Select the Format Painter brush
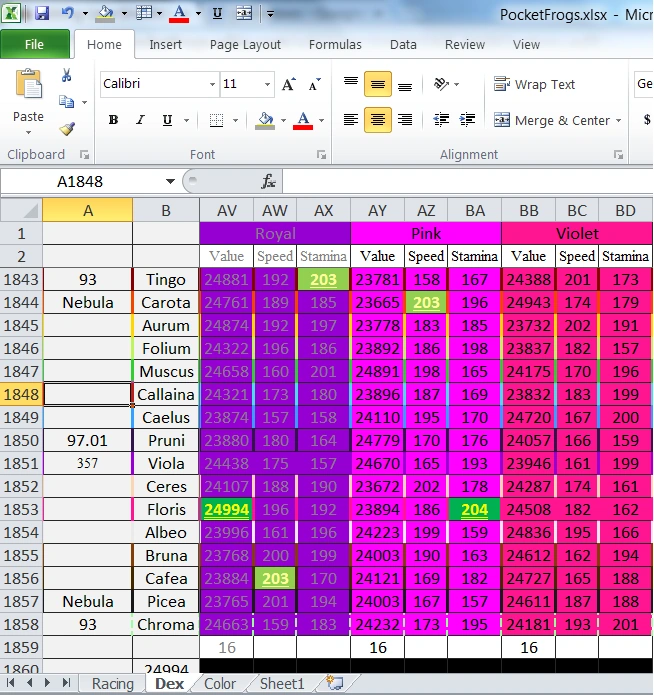This screenshot has height=695, width=654. (67, 129)
